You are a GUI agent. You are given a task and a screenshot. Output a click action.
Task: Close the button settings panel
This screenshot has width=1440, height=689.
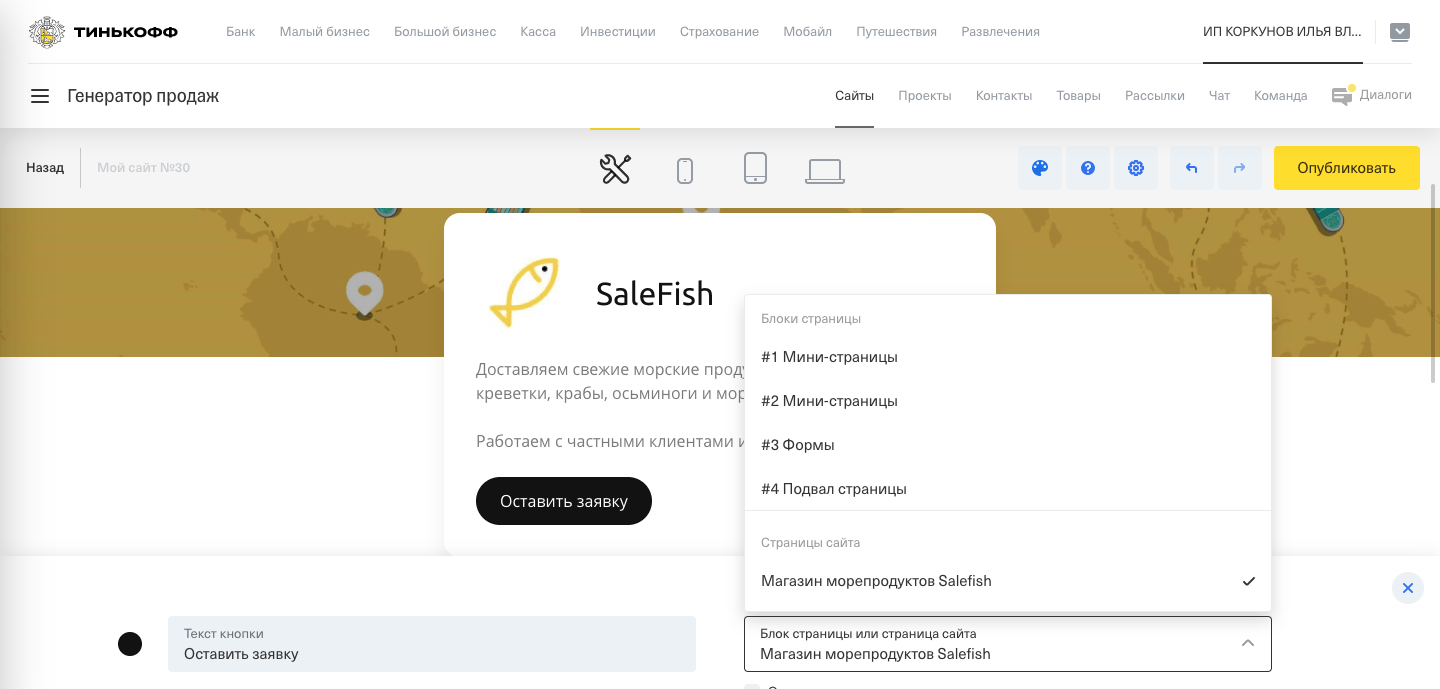(1408, 588)
